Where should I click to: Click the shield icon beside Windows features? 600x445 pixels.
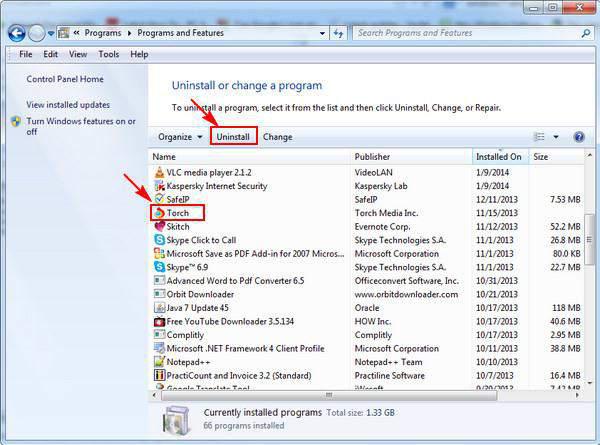pyautogui.click(x=16, y=122)
